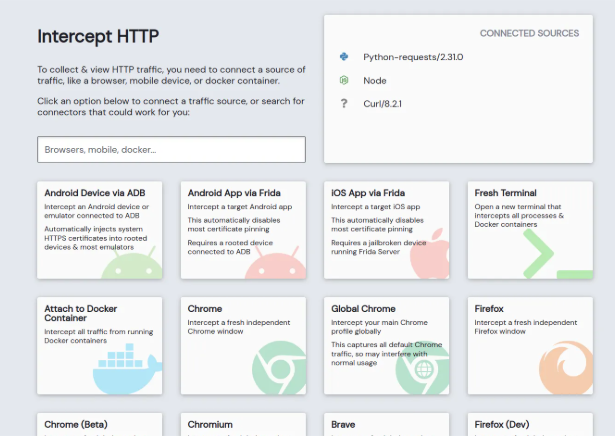Select the Firefox (Dev) card

pos(530,424)
